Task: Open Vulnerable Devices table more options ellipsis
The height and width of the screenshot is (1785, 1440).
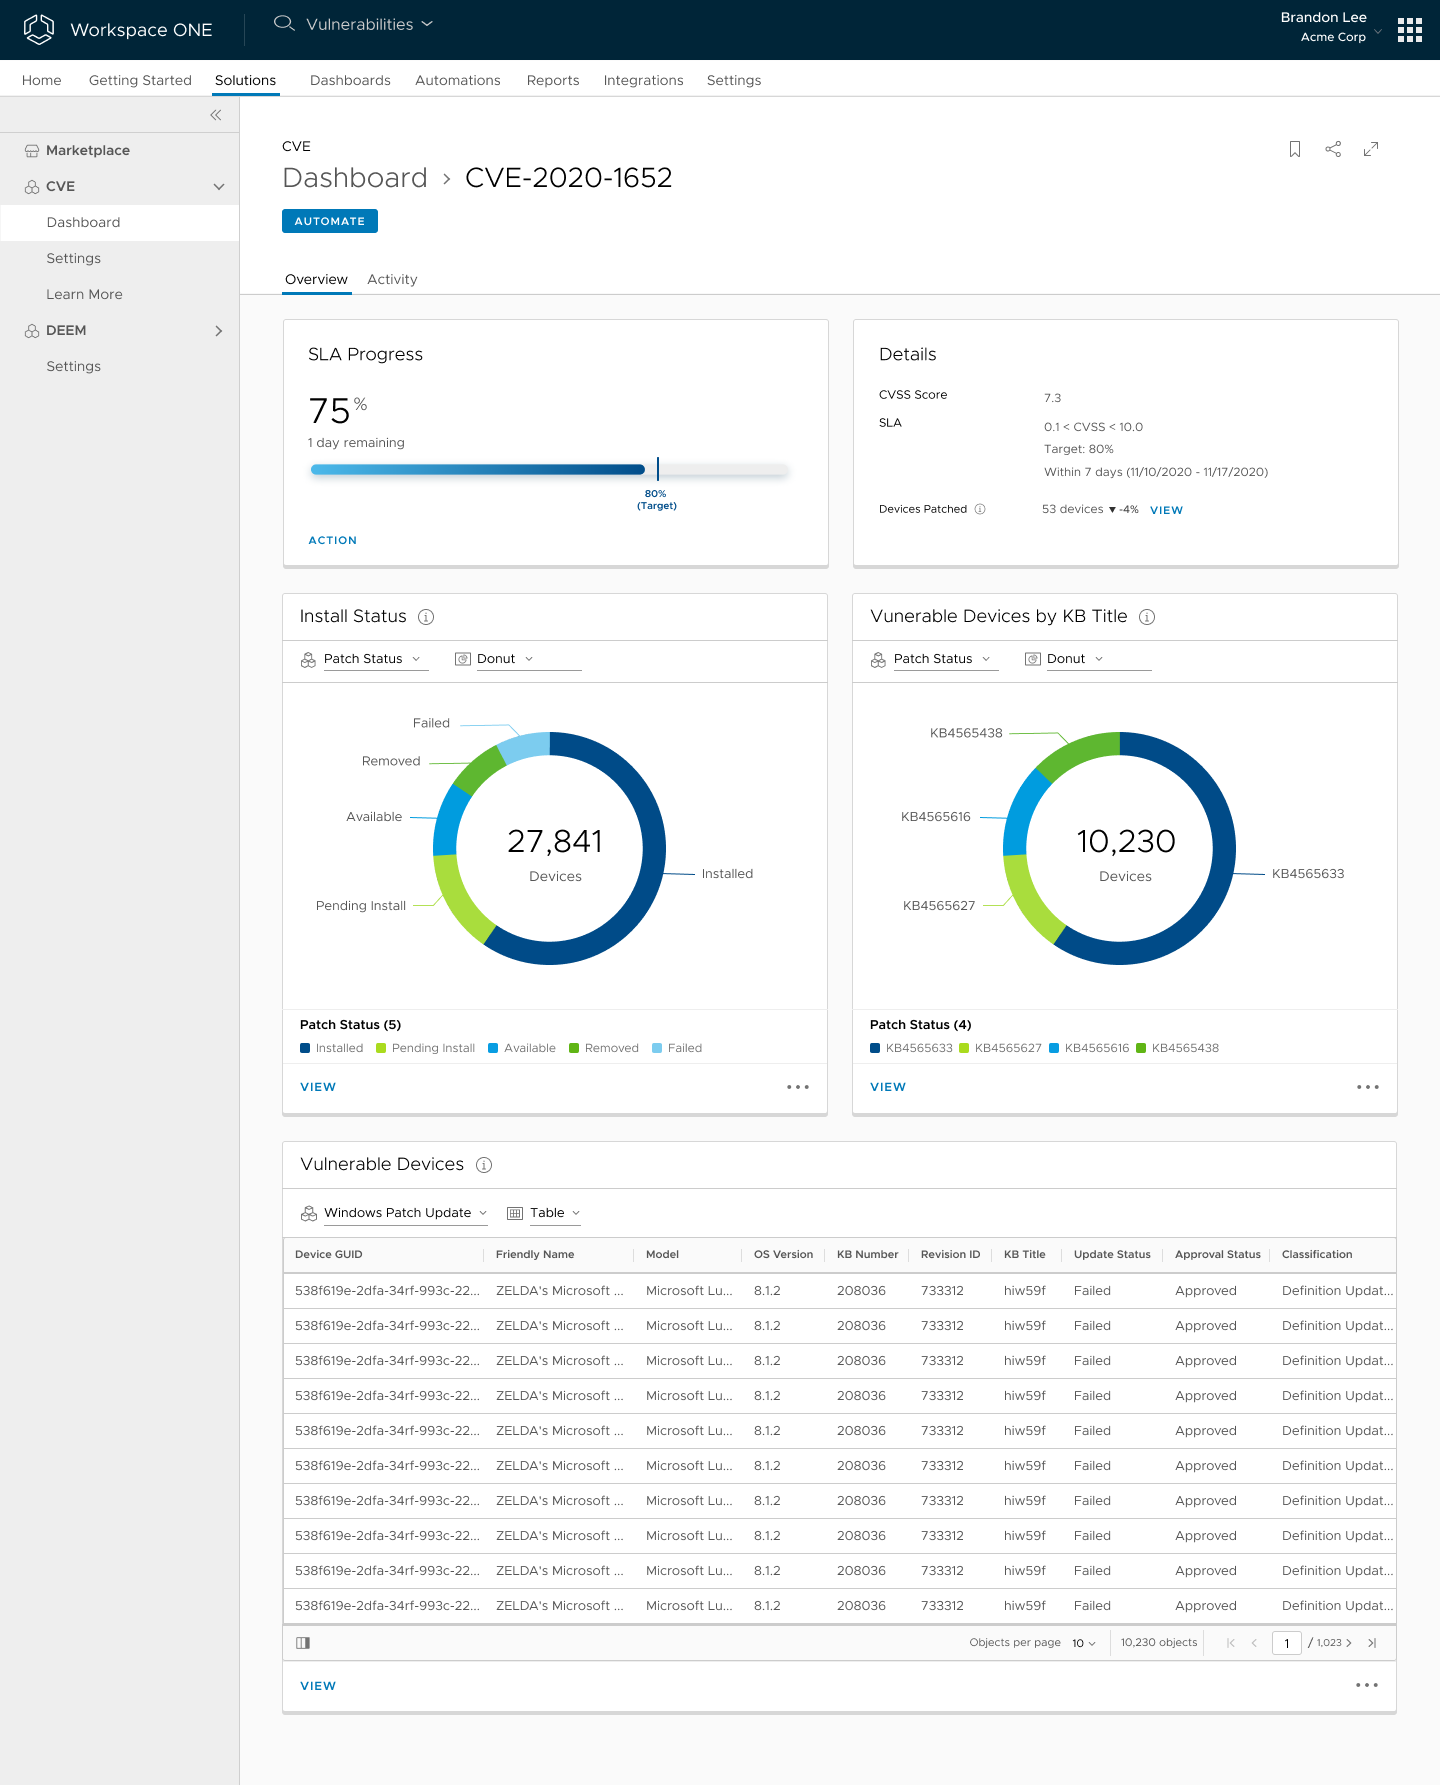Action: point(1367,1685)
